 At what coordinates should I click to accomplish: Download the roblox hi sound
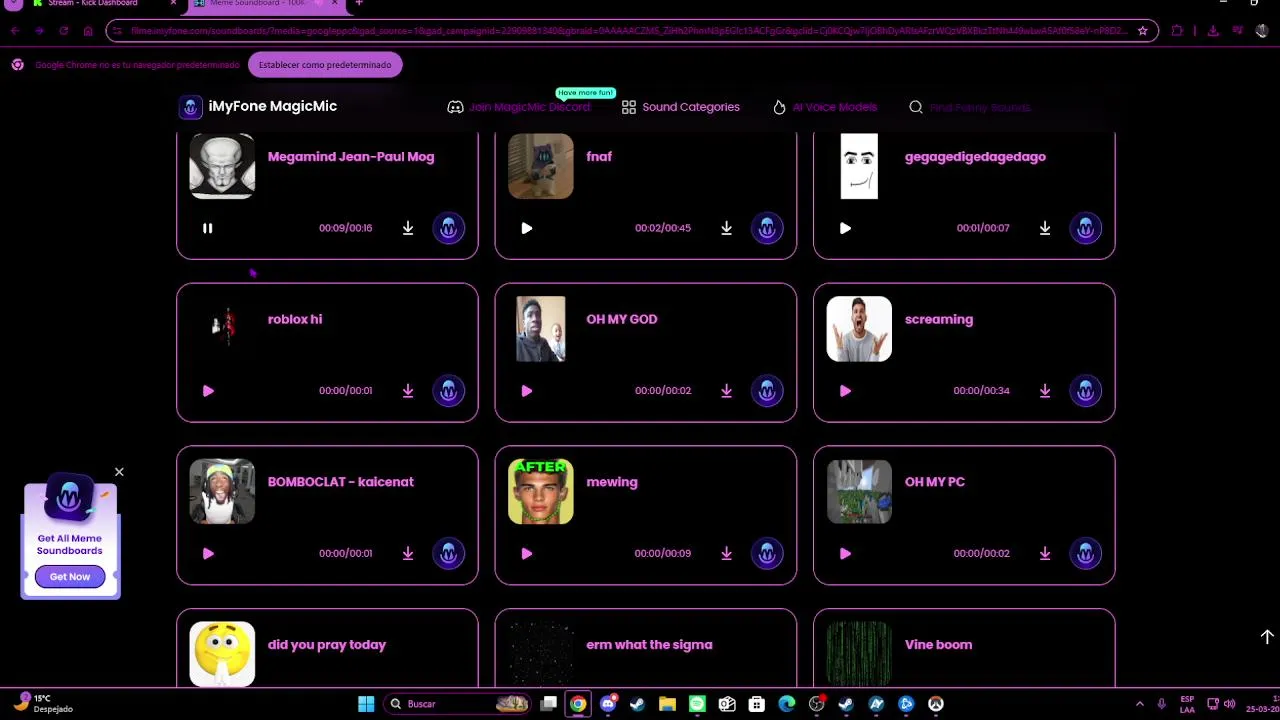pos(408,391)
